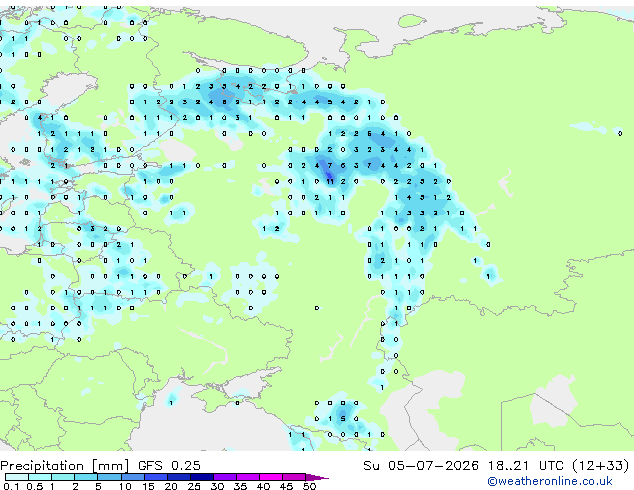Click the 'GFS 0.25' model label

tap(169, 465)
